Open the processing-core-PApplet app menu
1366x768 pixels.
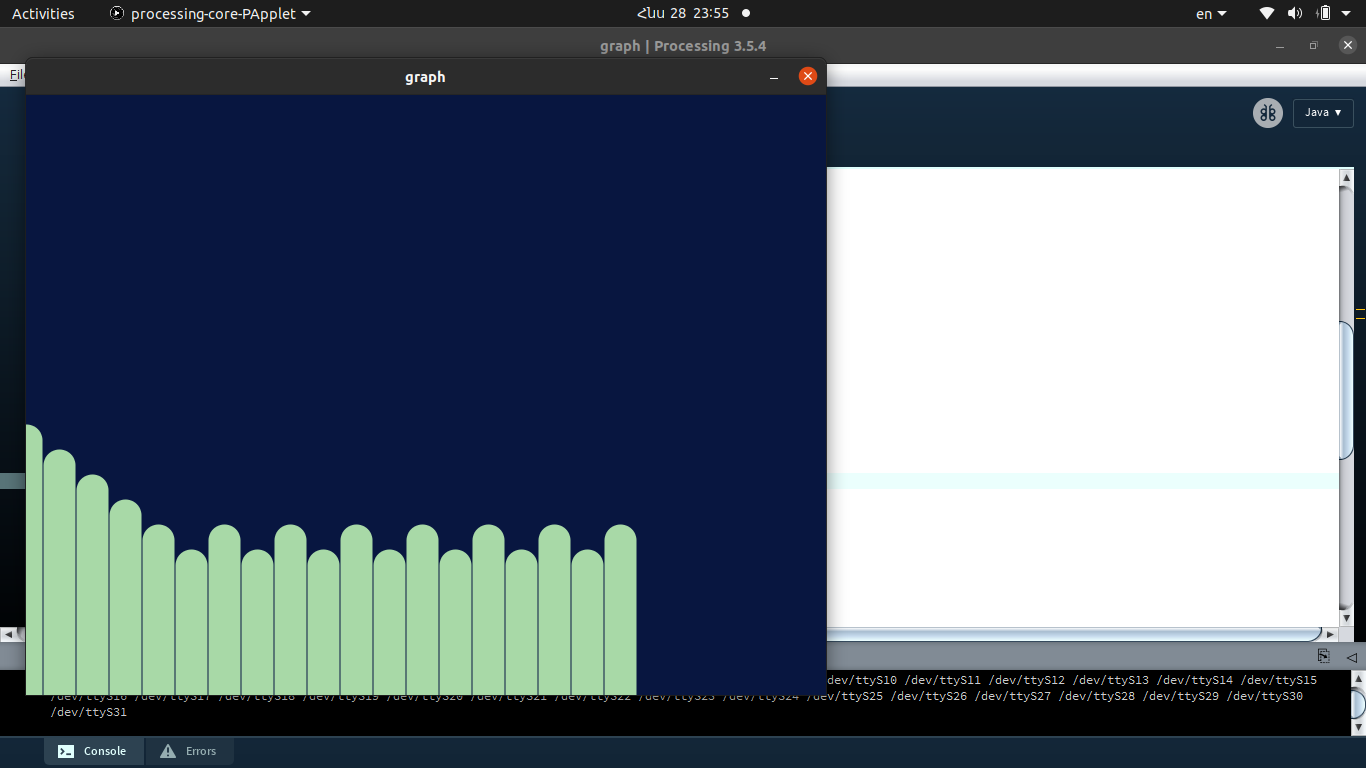coord(210,14)
